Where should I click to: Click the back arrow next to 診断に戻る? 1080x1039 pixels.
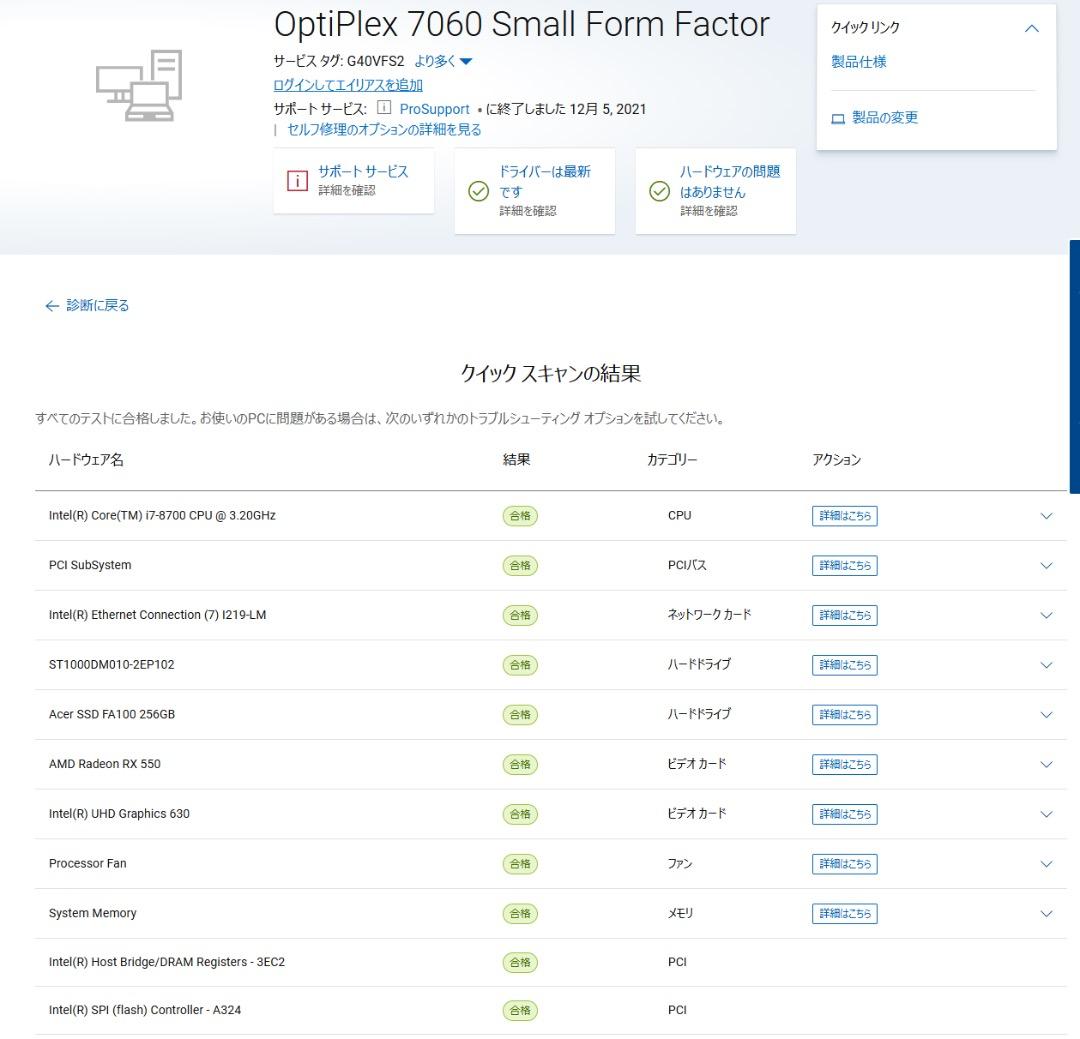52,306
